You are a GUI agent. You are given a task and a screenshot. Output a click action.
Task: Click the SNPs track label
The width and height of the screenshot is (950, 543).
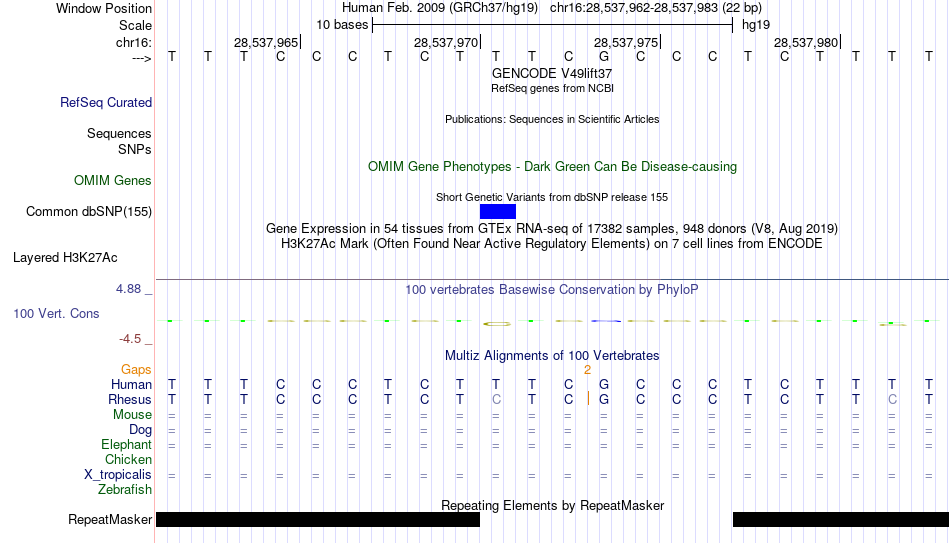click(x=135, y=149)
